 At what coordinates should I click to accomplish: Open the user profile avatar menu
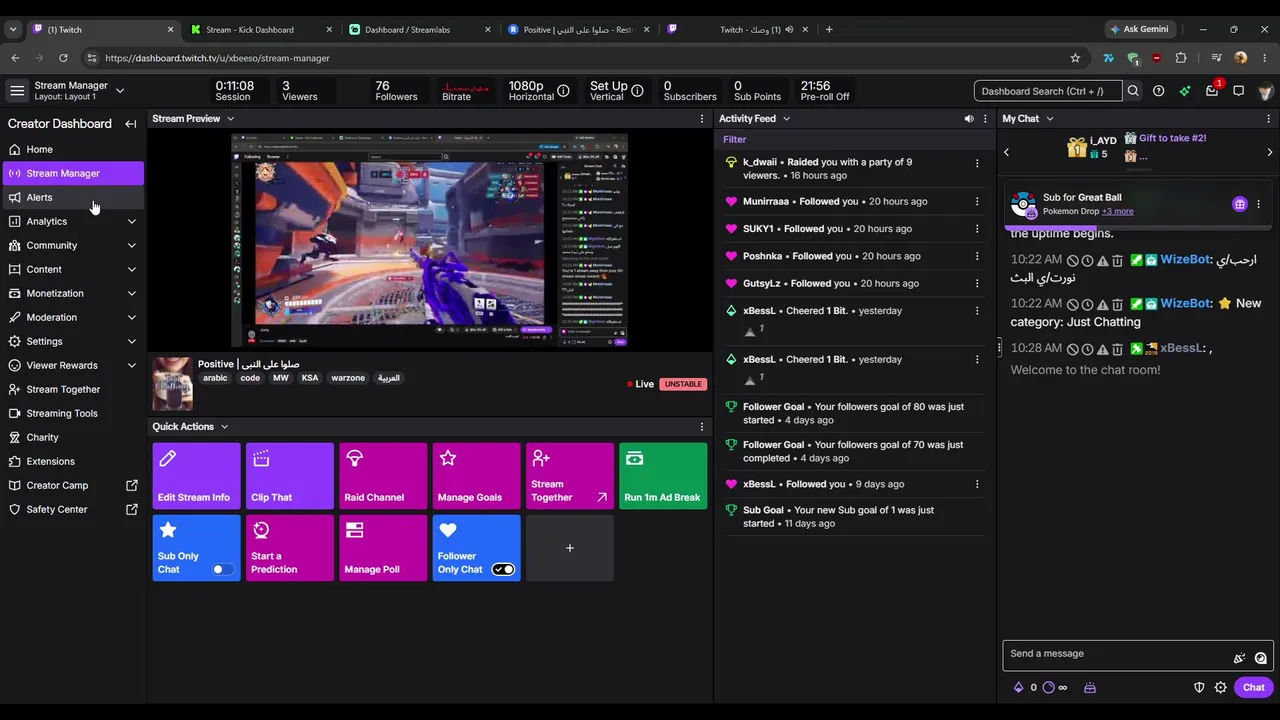1265,91
